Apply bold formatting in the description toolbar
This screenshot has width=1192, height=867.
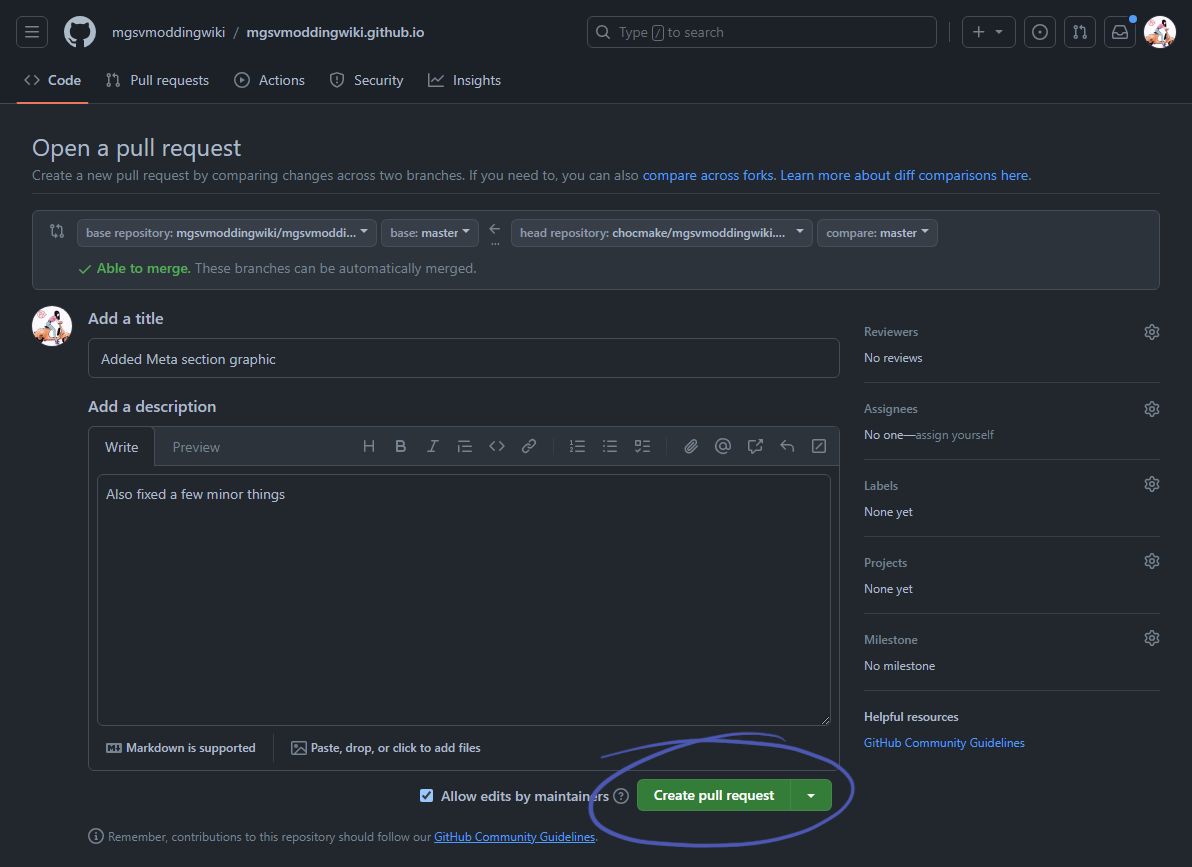click(x=400, y=446)
